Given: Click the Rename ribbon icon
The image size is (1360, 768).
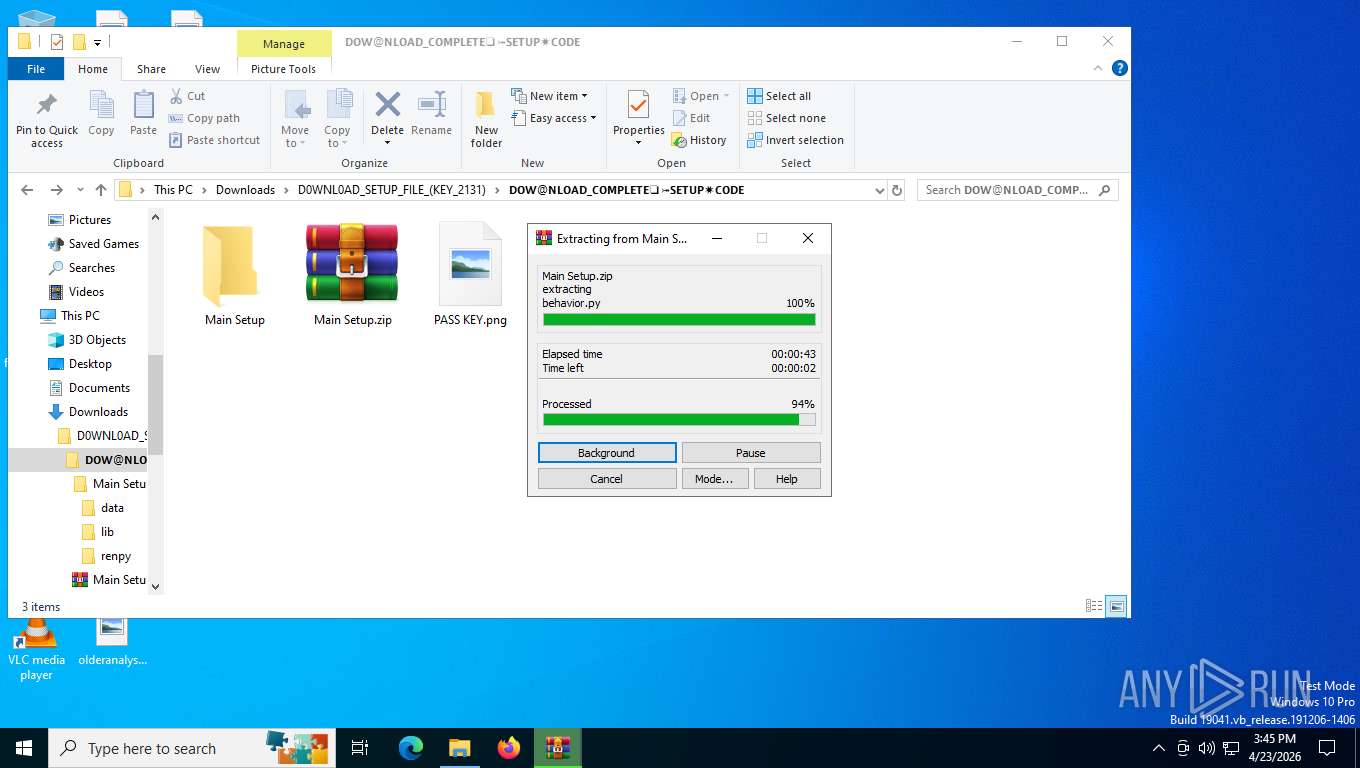Looking at the screenshot, I should (431, 113).
